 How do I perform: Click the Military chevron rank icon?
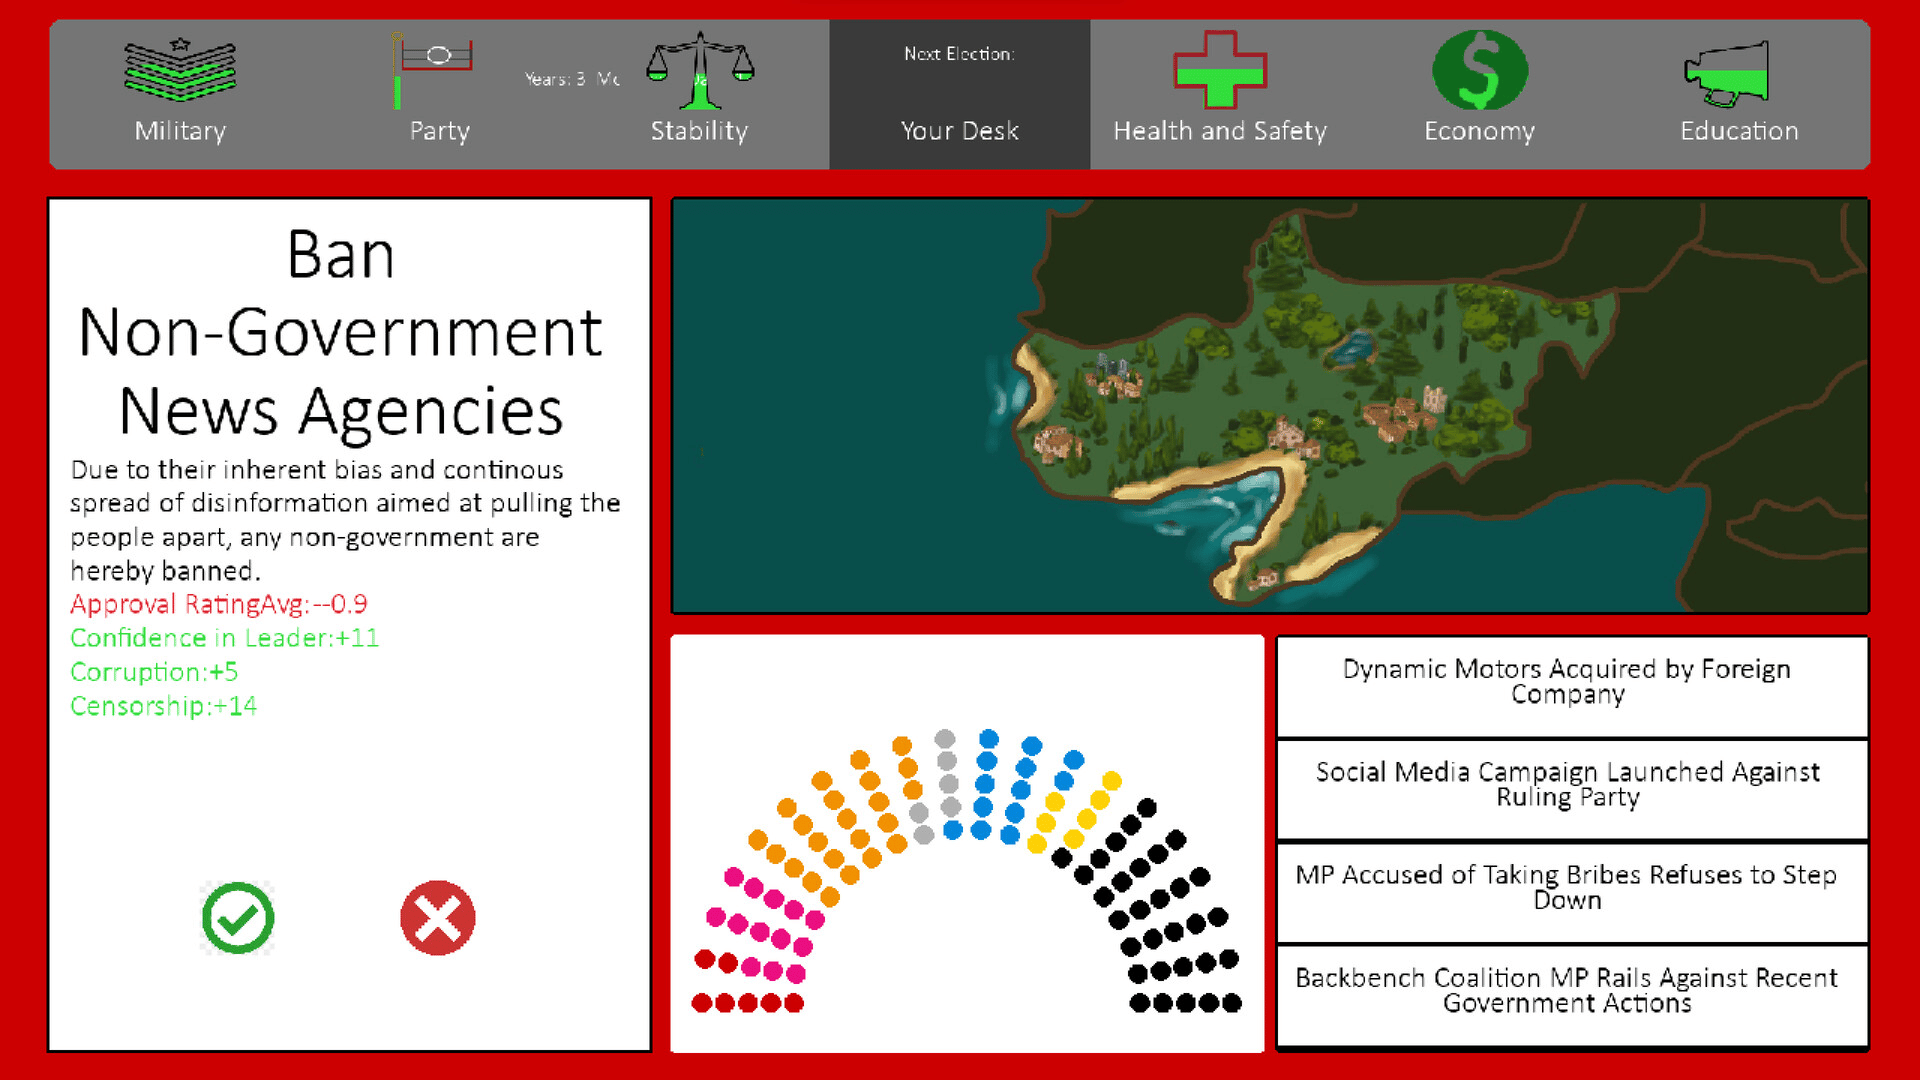click(x=180, y=69)
